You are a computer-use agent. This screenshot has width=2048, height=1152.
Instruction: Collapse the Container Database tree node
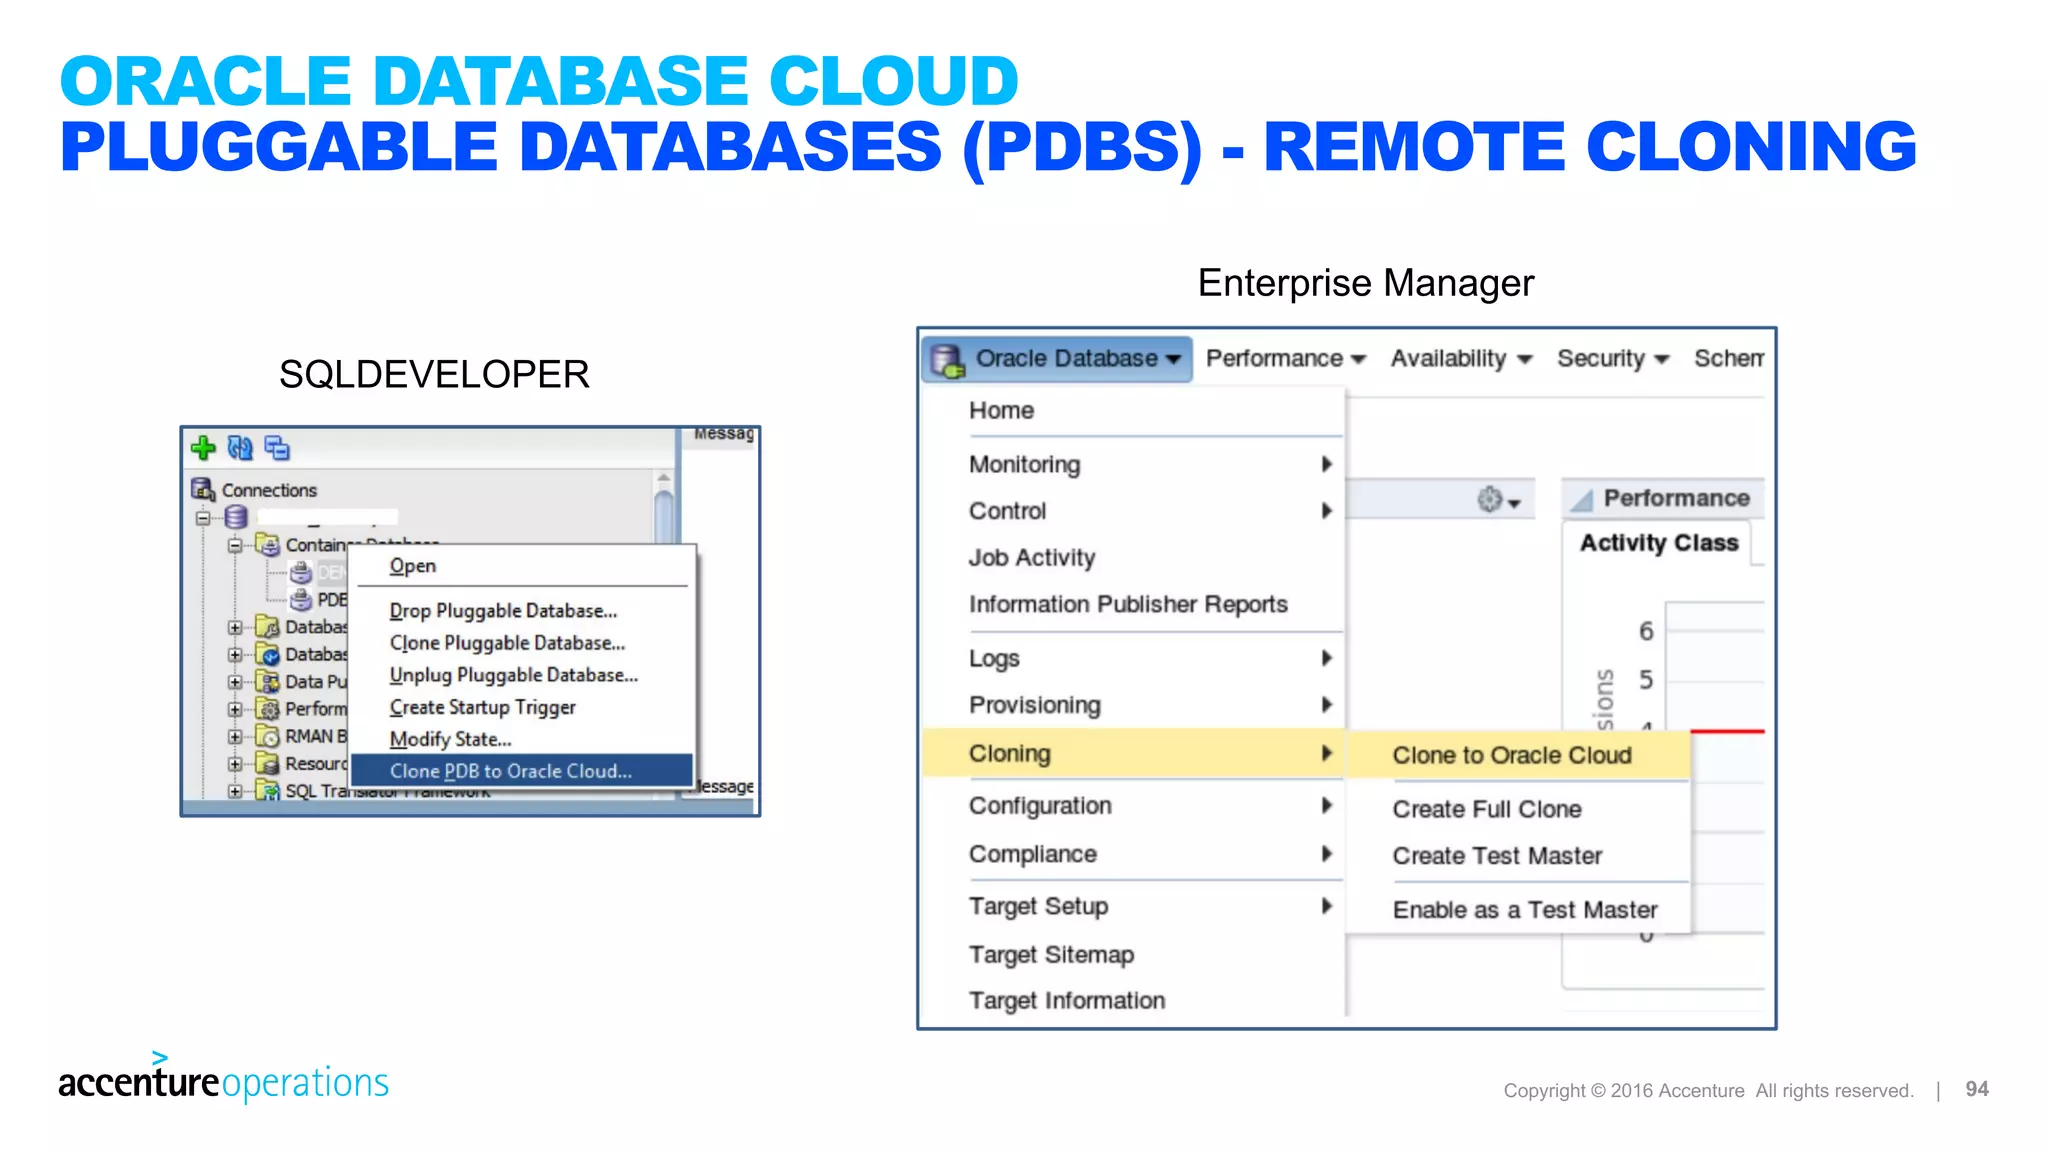point(235,545)
